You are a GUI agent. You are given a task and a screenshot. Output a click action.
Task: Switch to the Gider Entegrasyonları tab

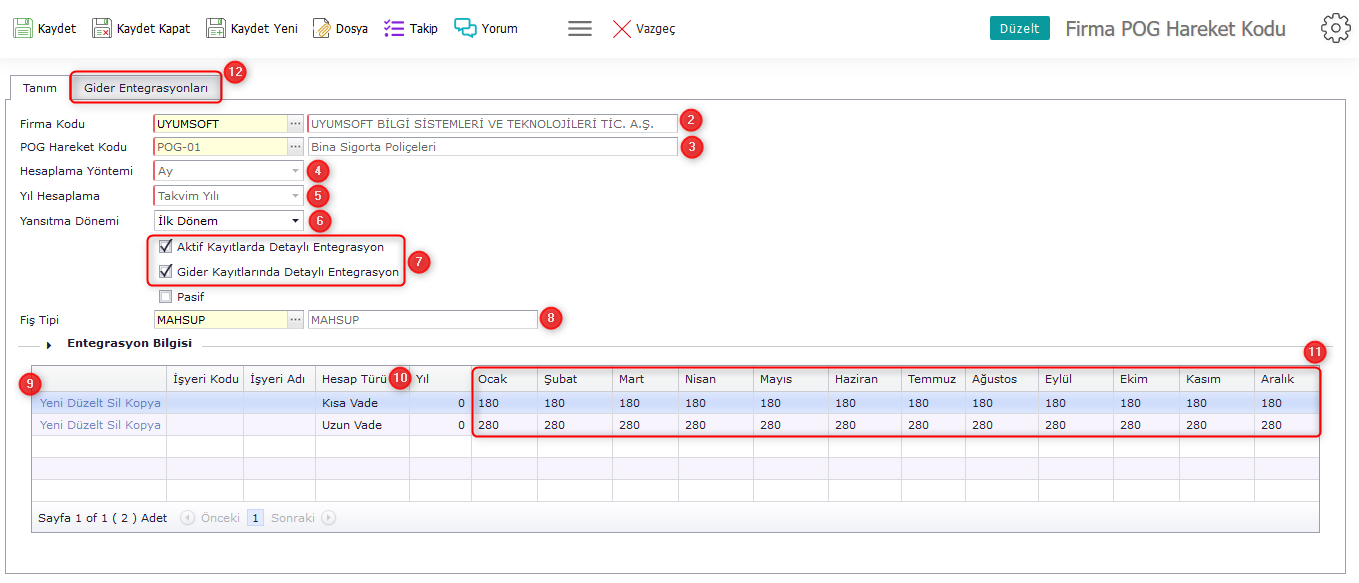(146, 88)
